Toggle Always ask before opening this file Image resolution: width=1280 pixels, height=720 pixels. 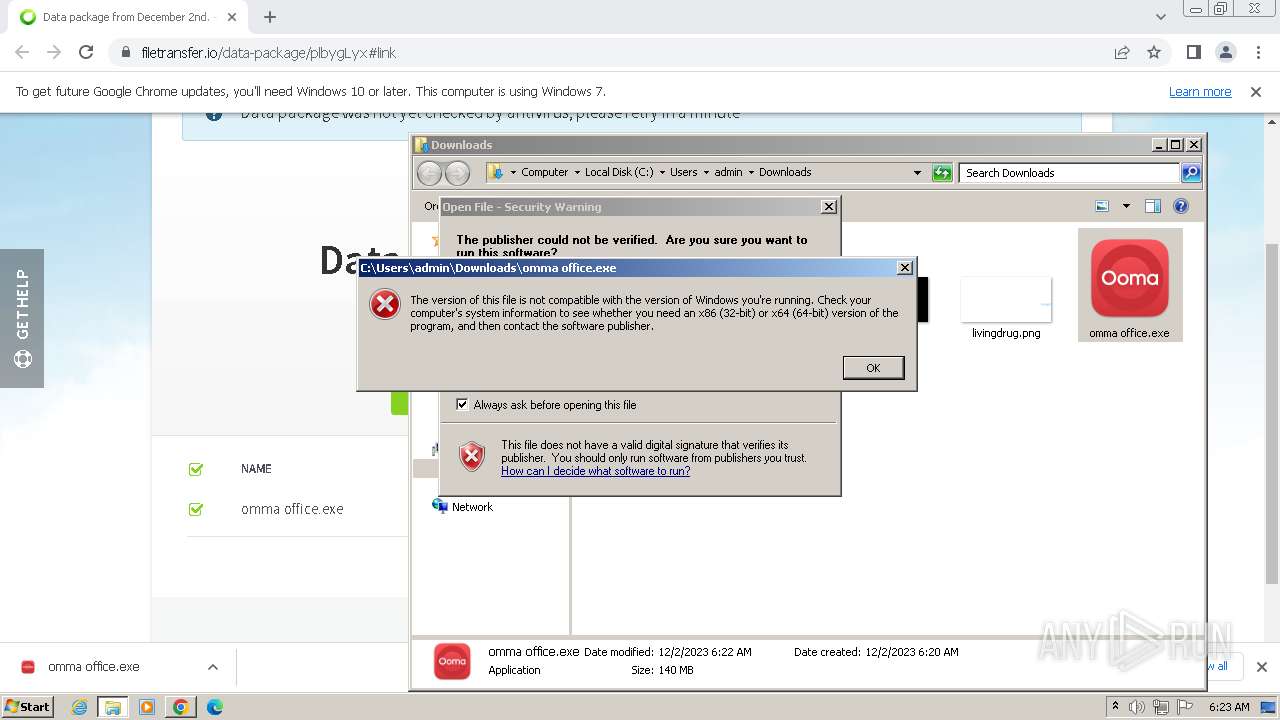pos(462,404)
